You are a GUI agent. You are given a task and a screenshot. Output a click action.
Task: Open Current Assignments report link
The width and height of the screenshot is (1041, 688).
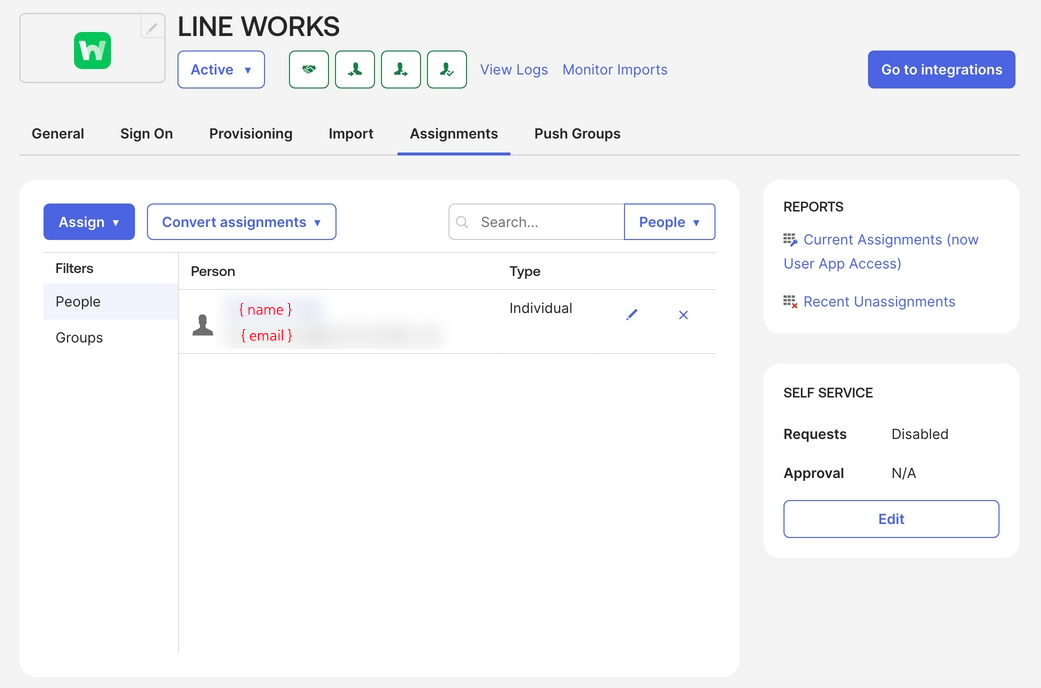[x=880, y=252]
